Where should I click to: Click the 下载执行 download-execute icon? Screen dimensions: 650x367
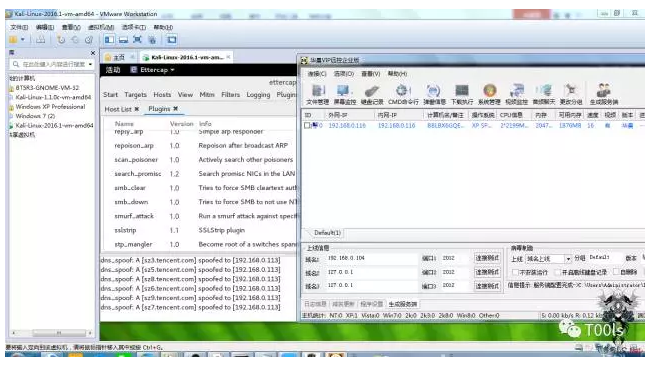462,95
